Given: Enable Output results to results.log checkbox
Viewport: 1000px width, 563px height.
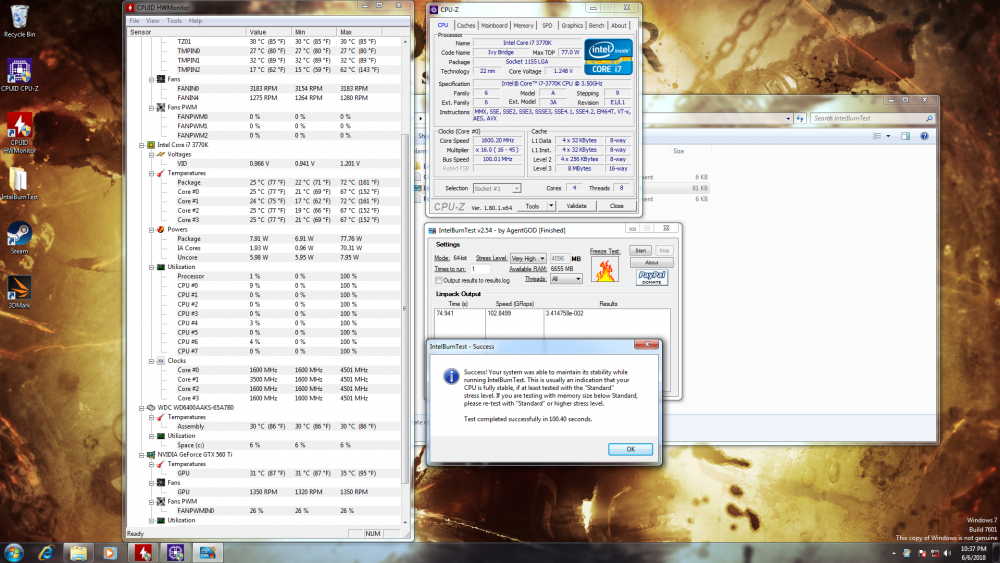Looking at the screenshot, I should click(438, 280).
